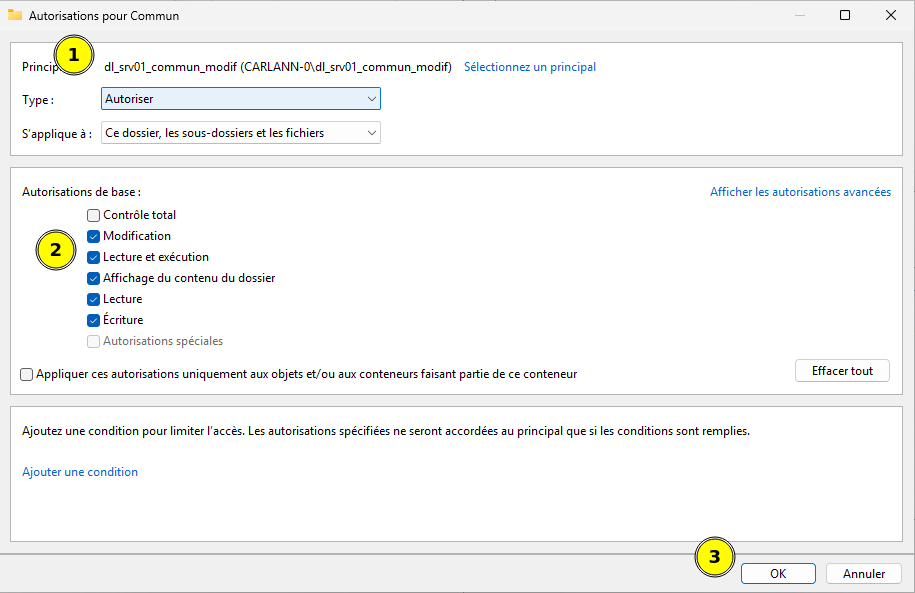915x593 pixels.
Task: Click Ajouter une condition link
Action: click(x=80, y=472)
